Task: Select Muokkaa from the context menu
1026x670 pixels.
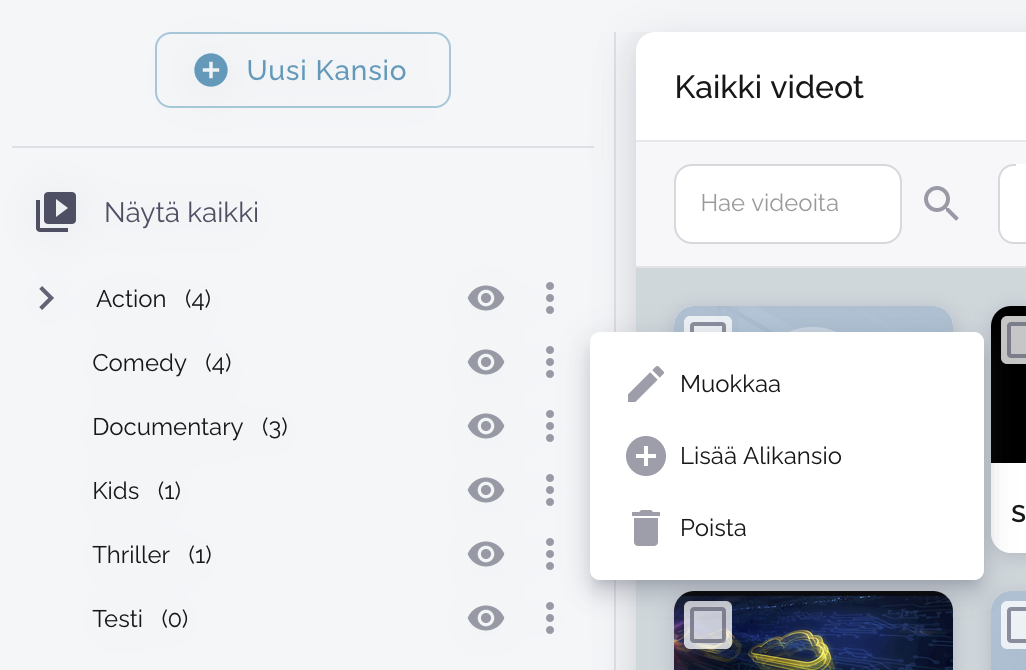Action: 730,384
